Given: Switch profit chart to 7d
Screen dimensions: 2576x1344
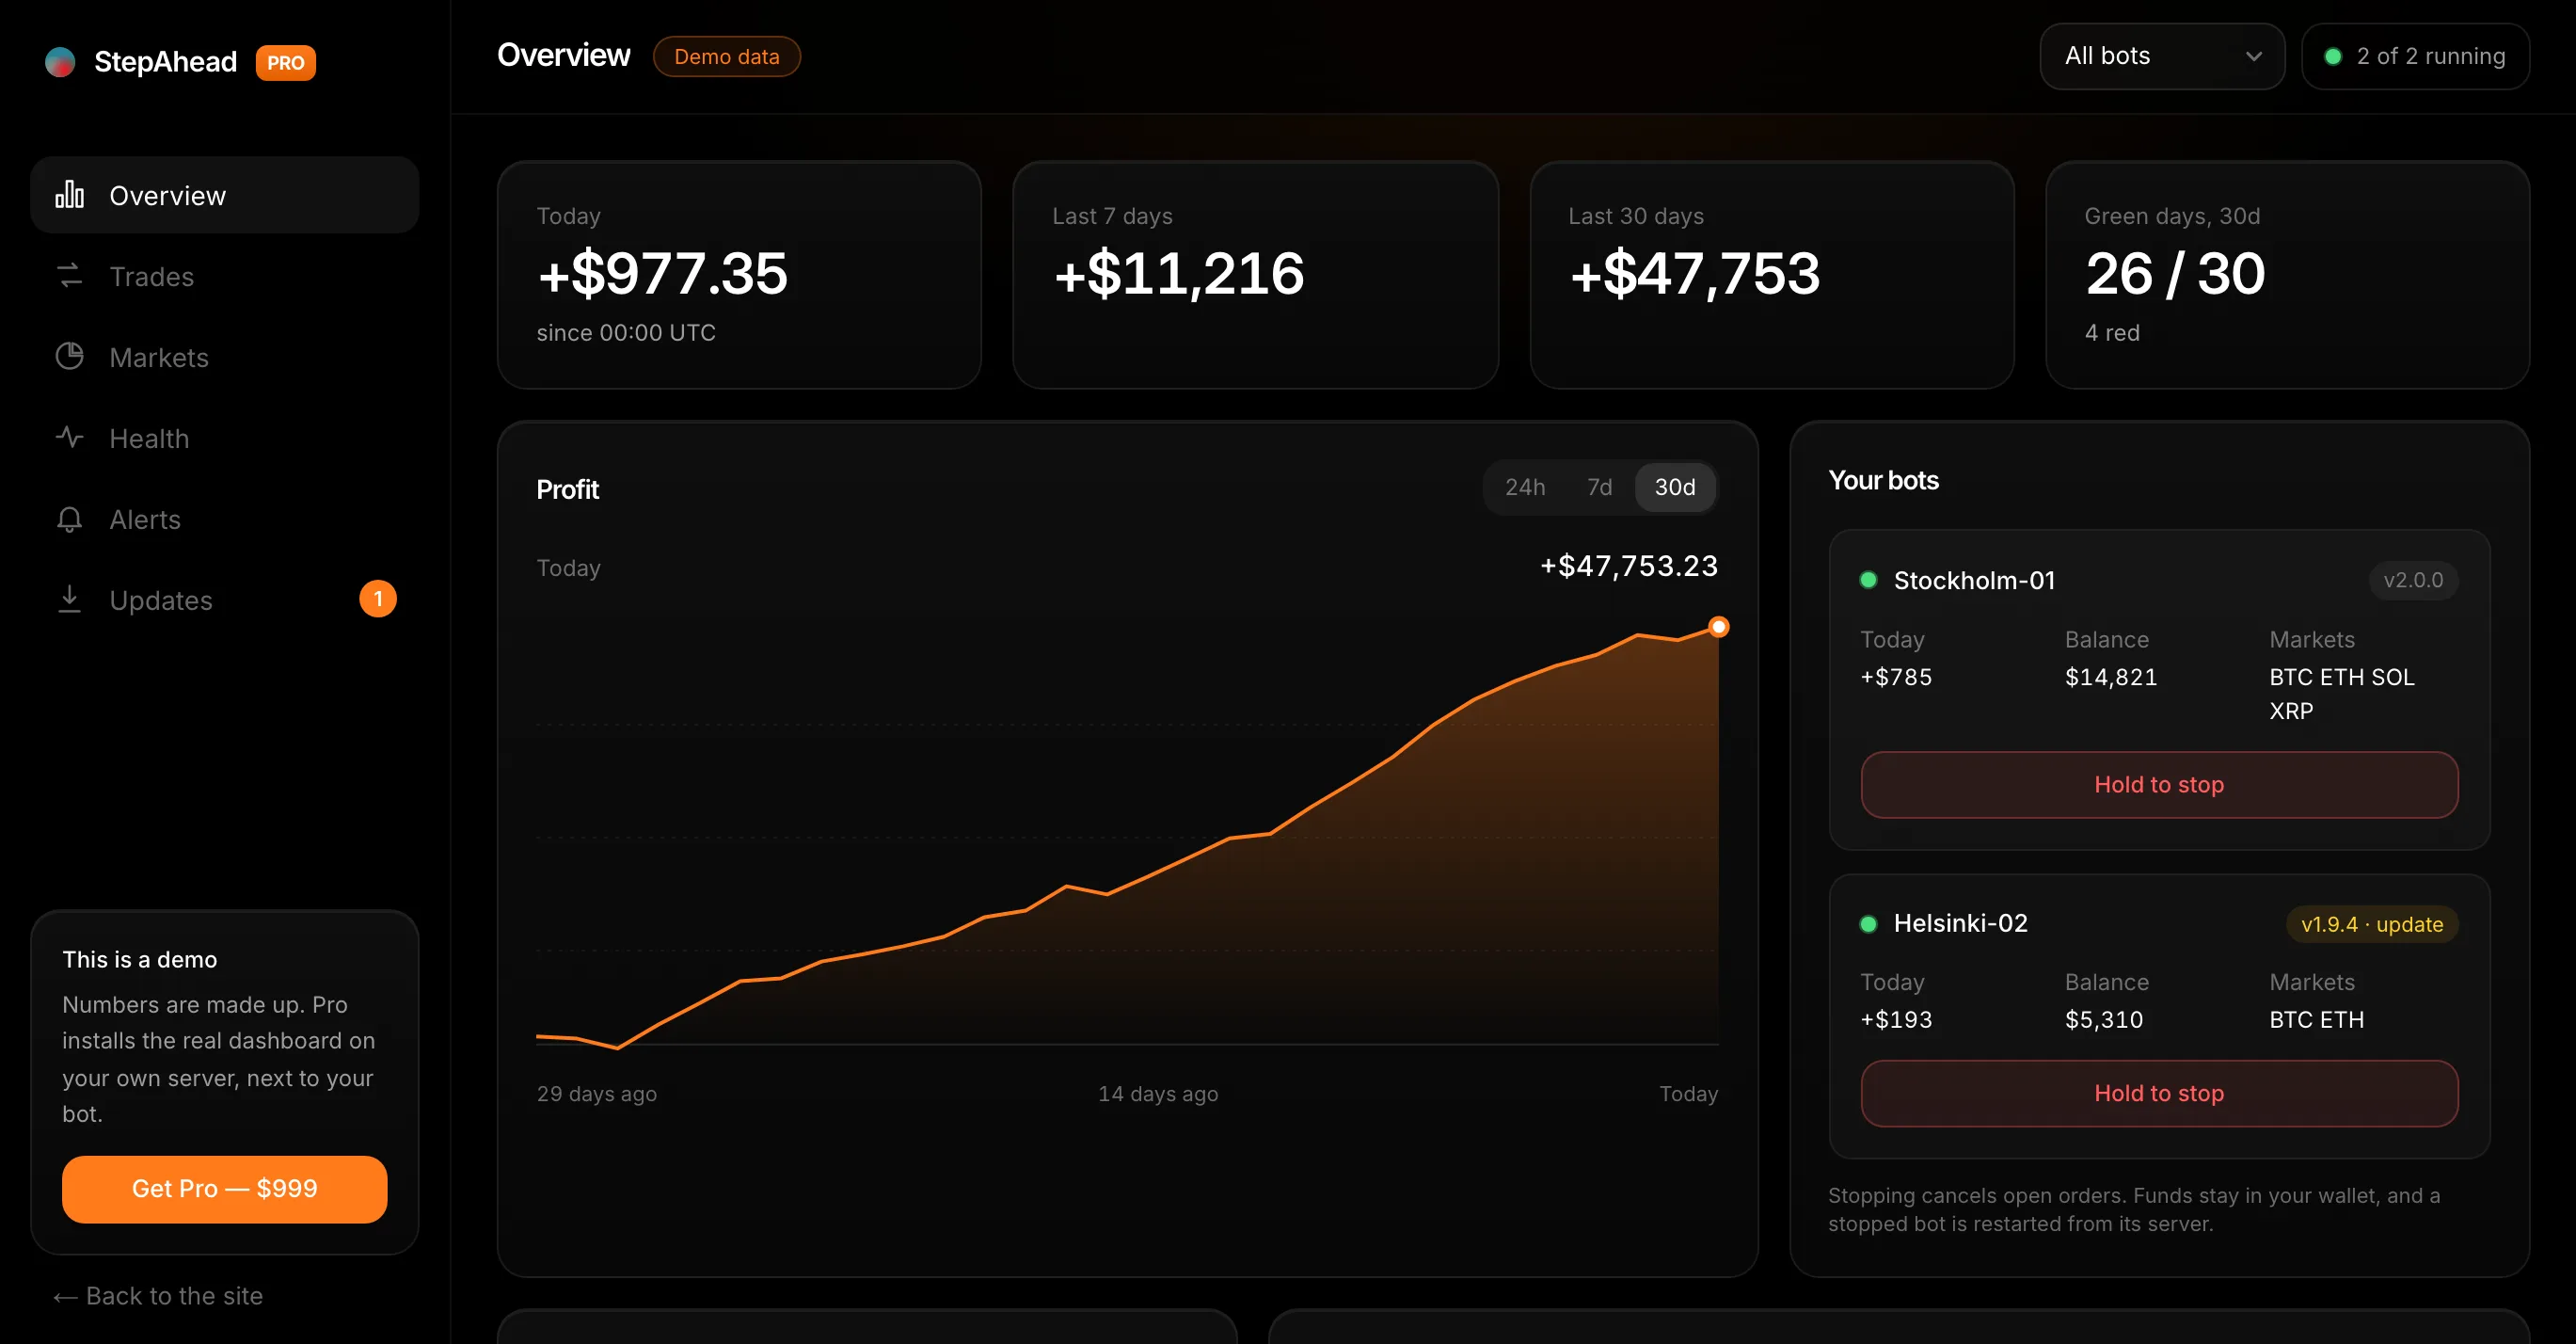Looking at the screenshot, I should click(x=1599, y=487).
